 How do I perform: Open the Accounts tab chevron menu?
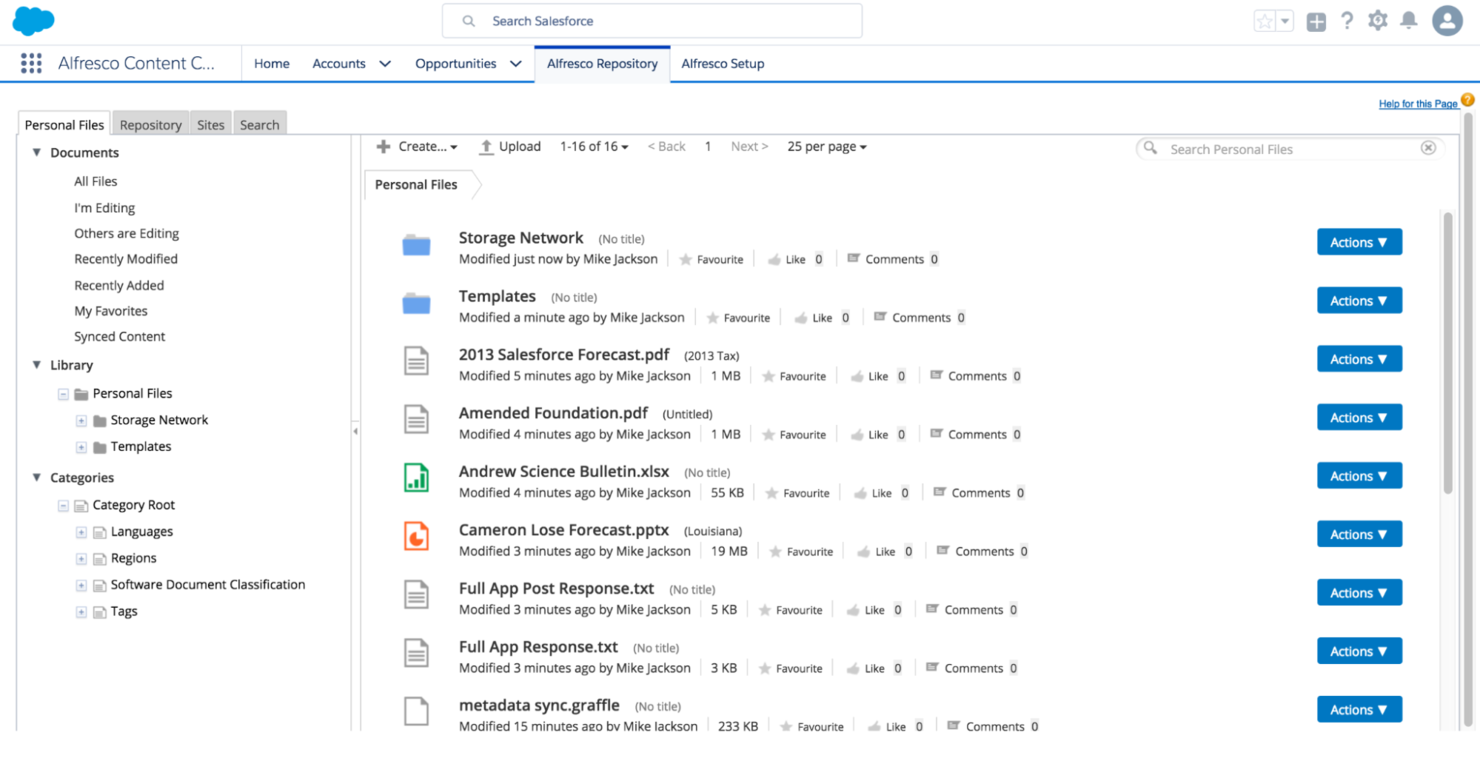(385, 64)
